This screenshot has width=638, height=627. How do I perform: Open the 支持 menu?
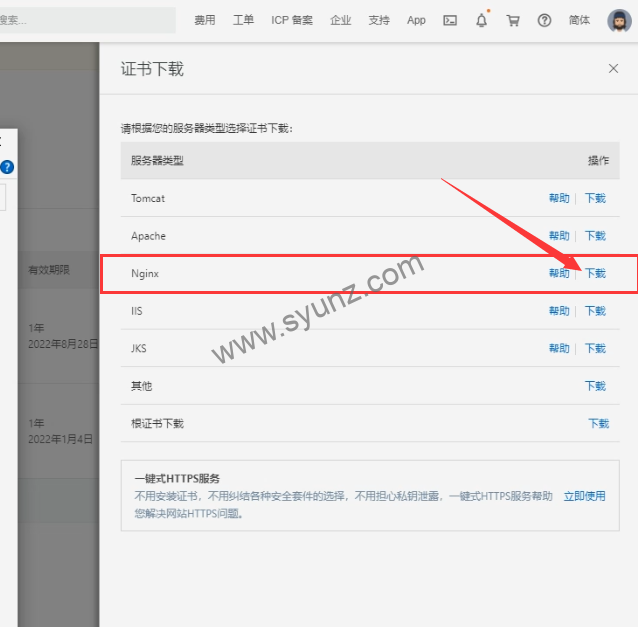(x=379, y=20)
